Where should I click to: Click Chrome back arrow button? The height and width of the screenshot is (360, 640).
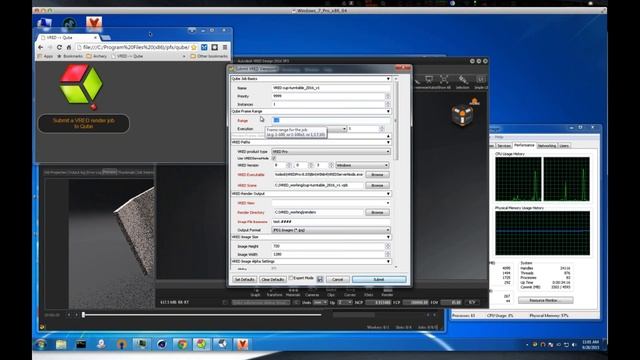click(x=40, y=47)
